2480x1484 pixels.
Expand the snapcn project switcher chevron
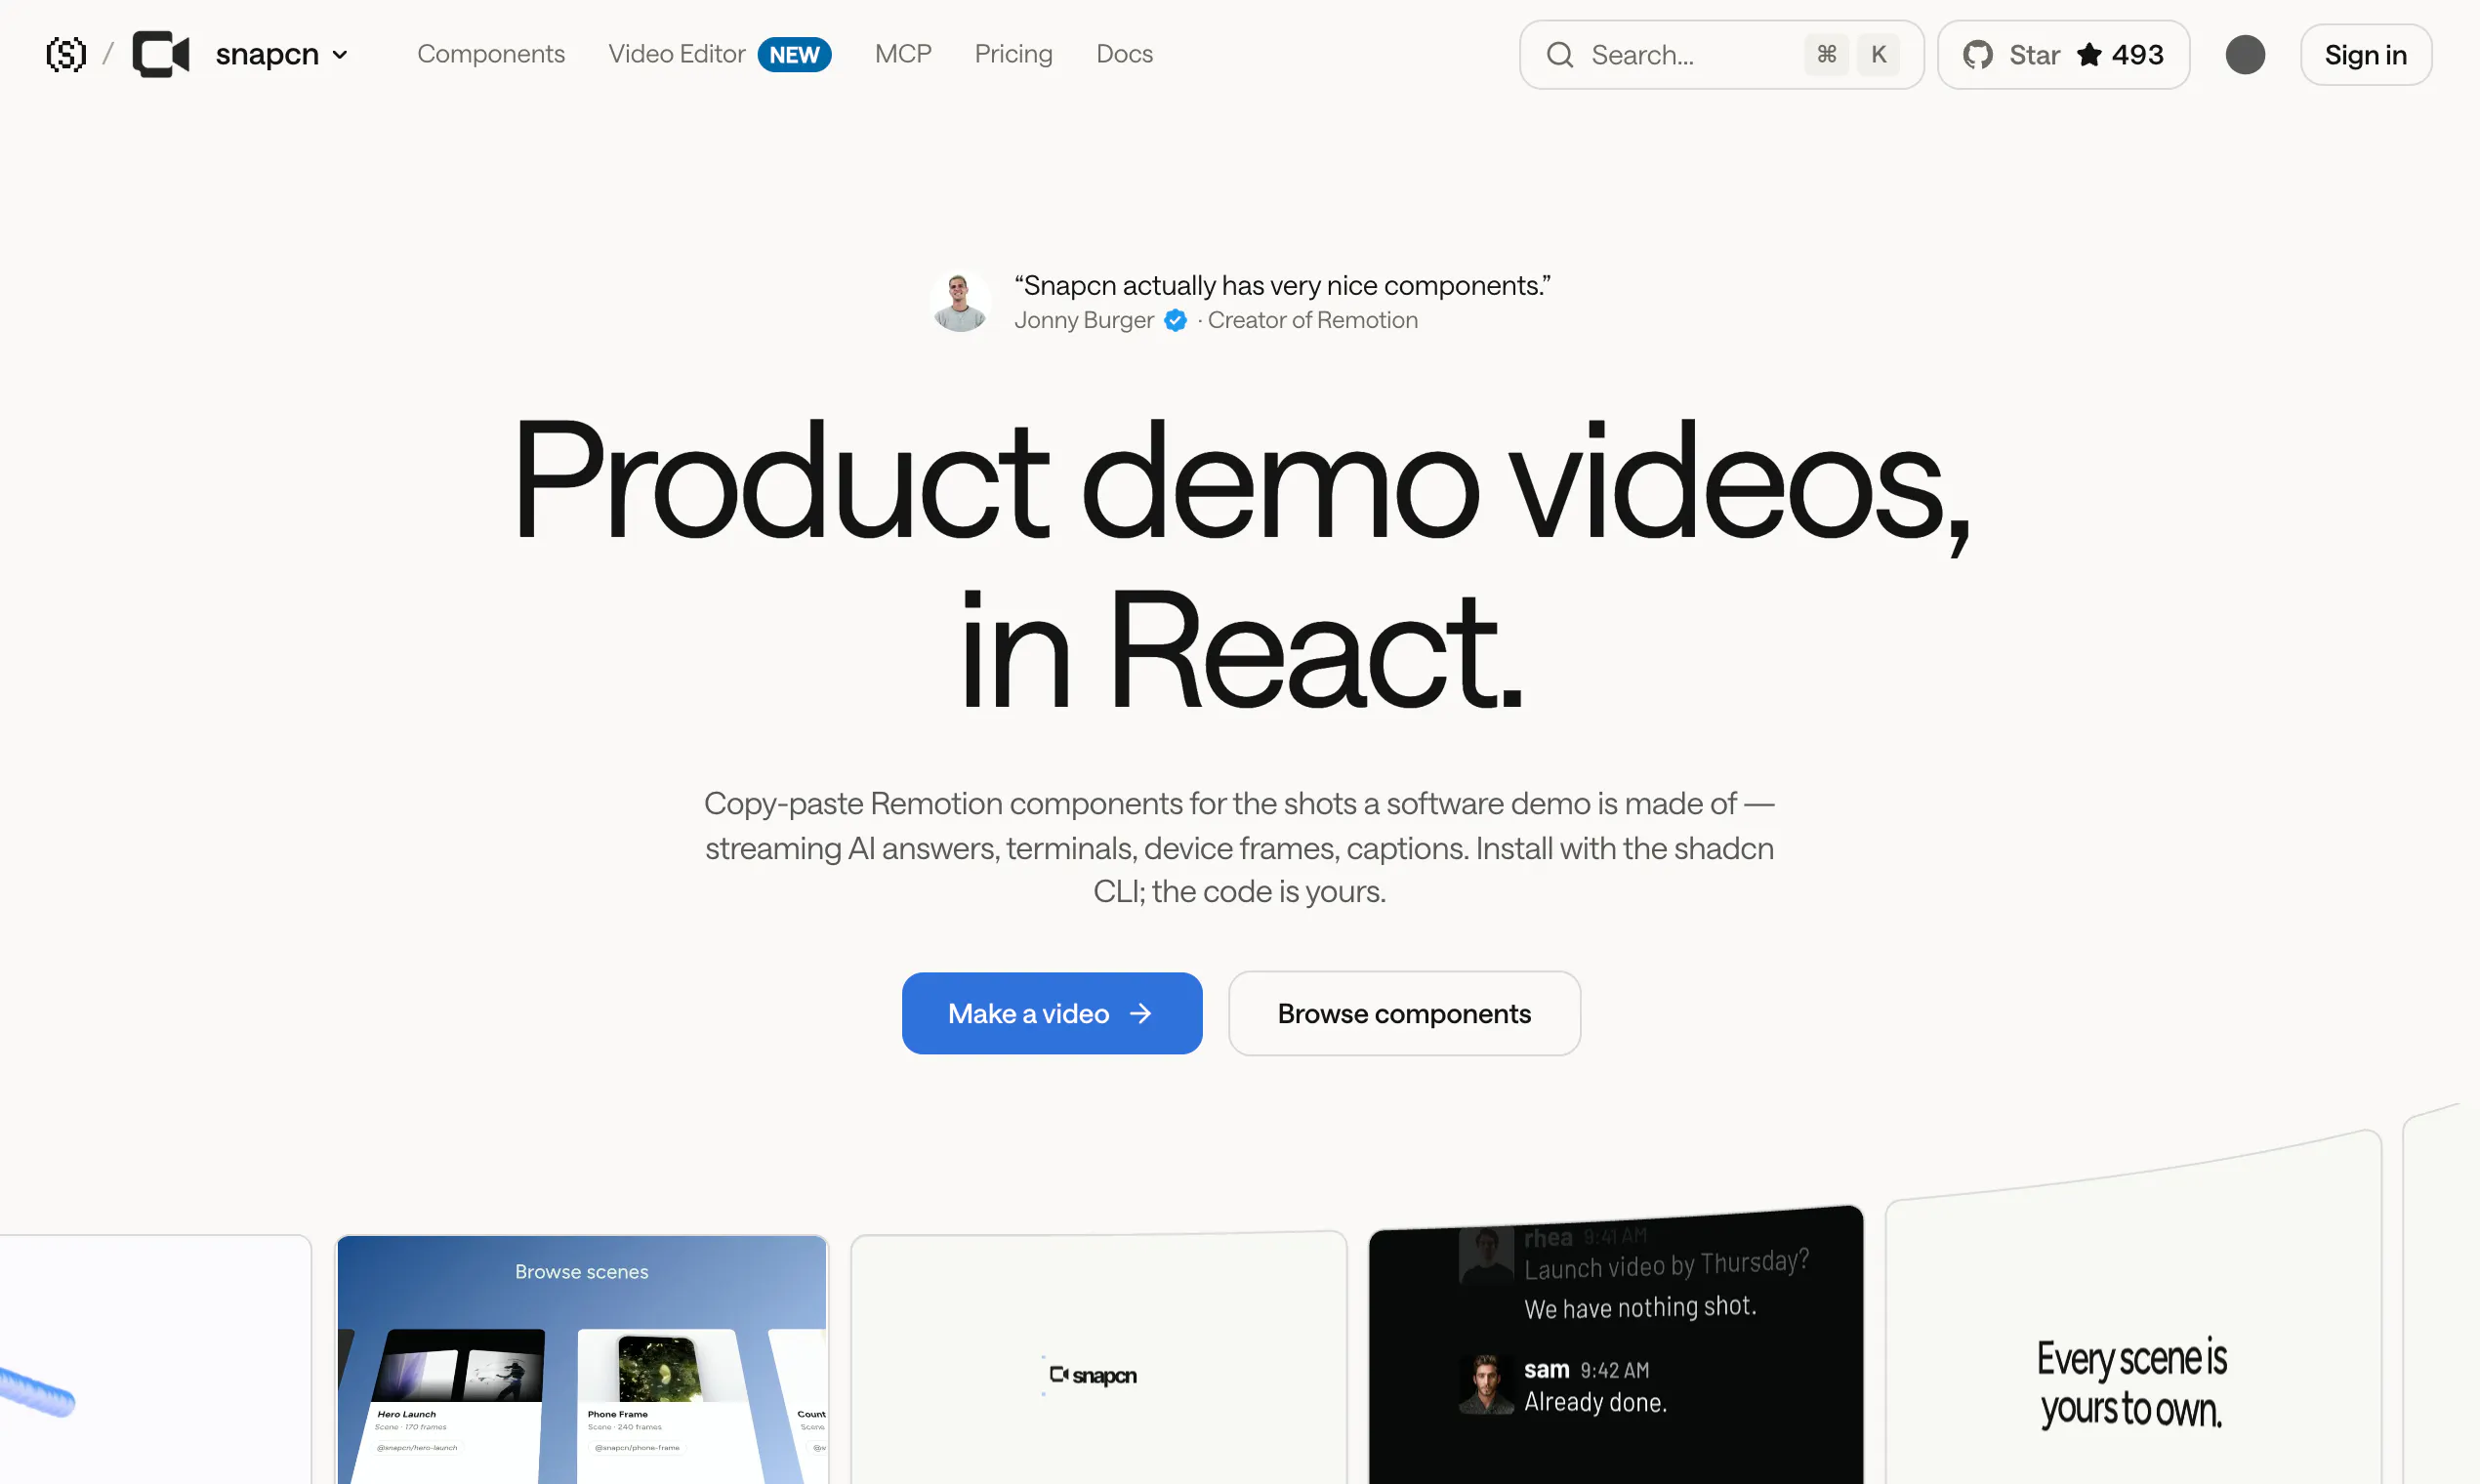point(340,55)
